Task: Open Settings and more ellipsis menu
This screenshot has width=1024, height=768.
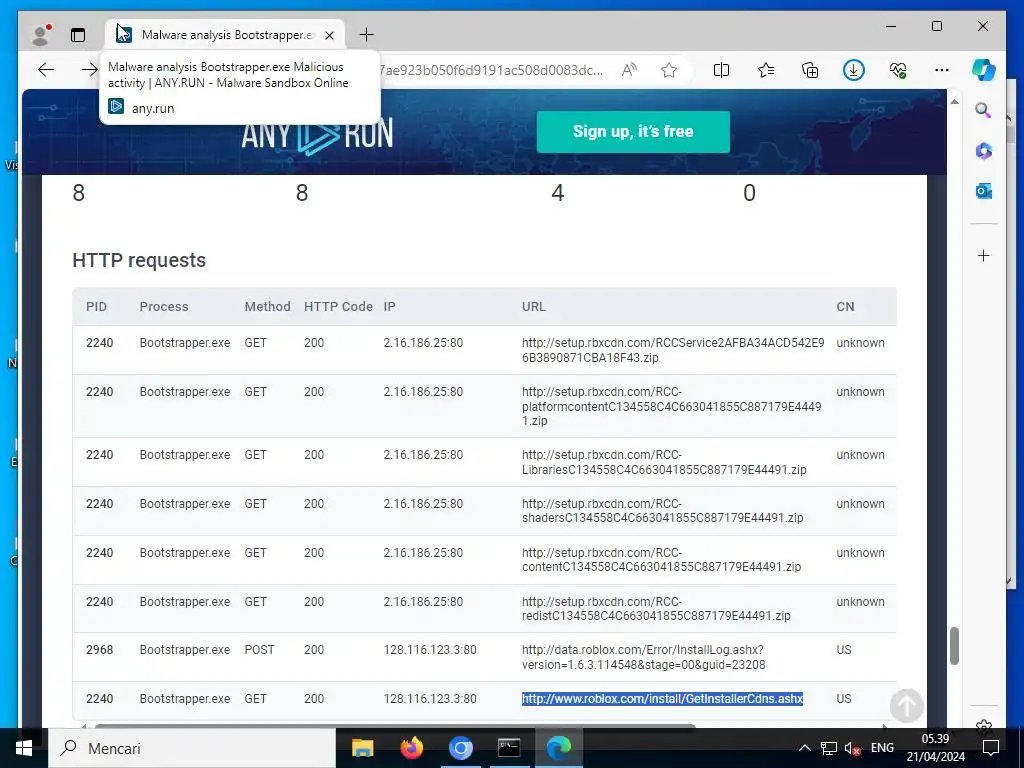Action: (942, 70)
